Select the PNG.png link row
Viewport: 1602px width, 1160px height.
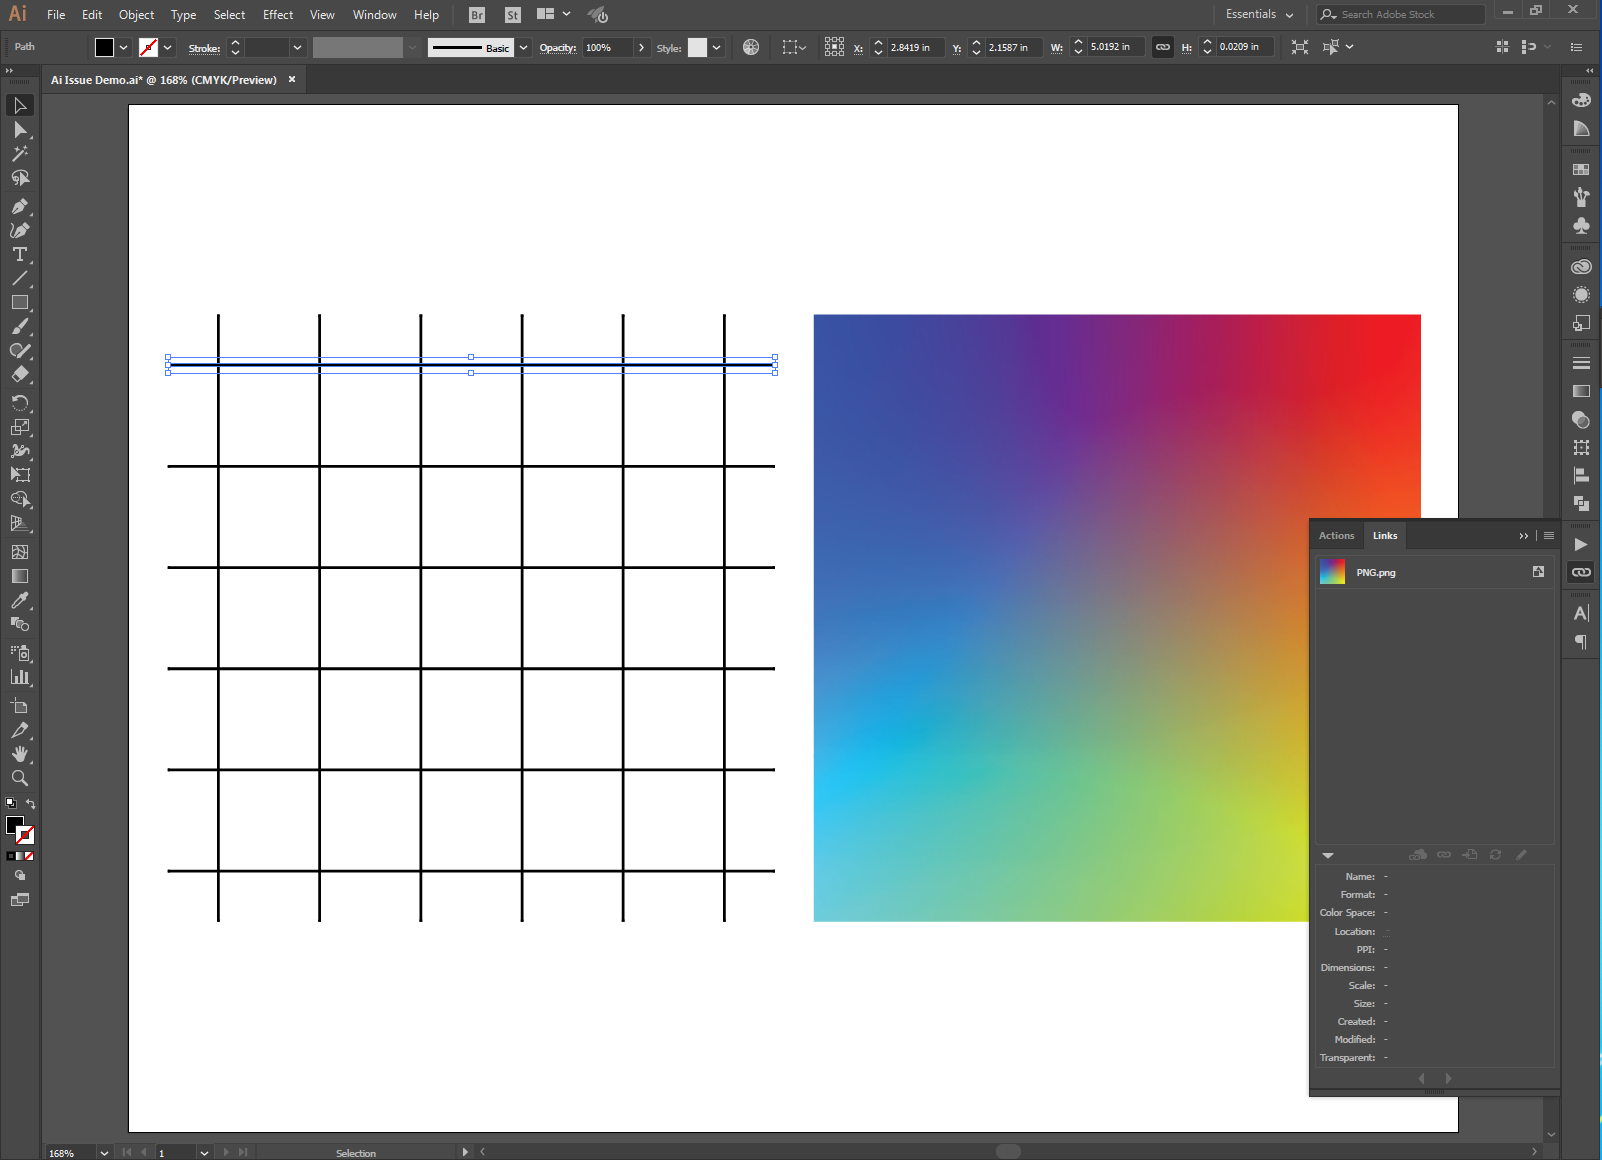coord(1434,572)
